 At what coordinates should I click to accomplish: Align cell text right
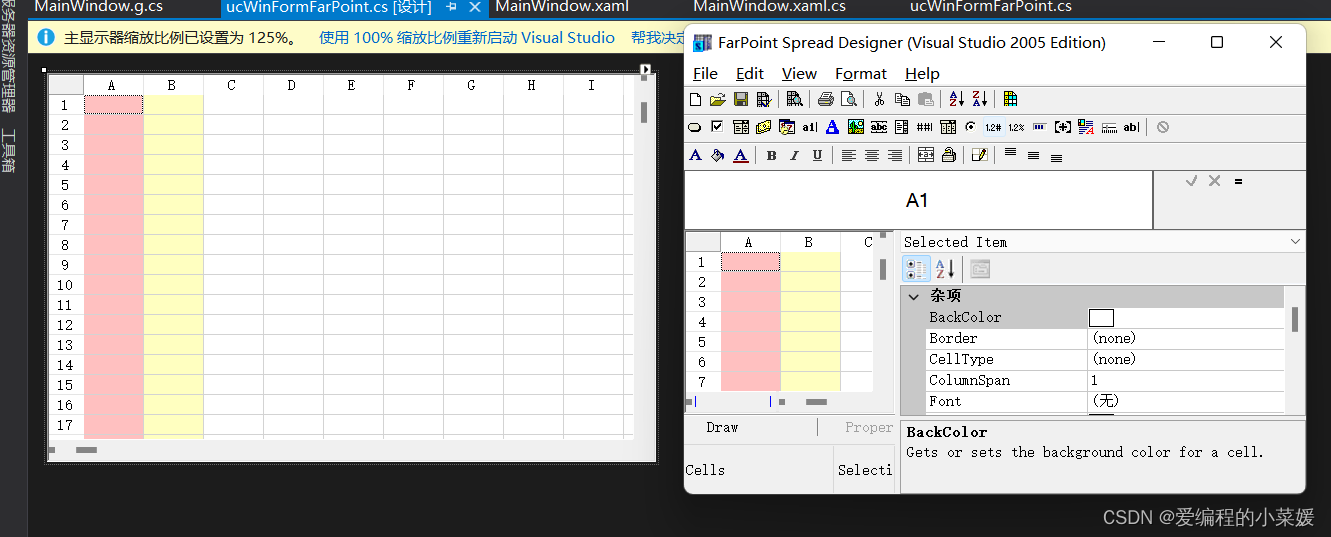[x=895, y=155]
